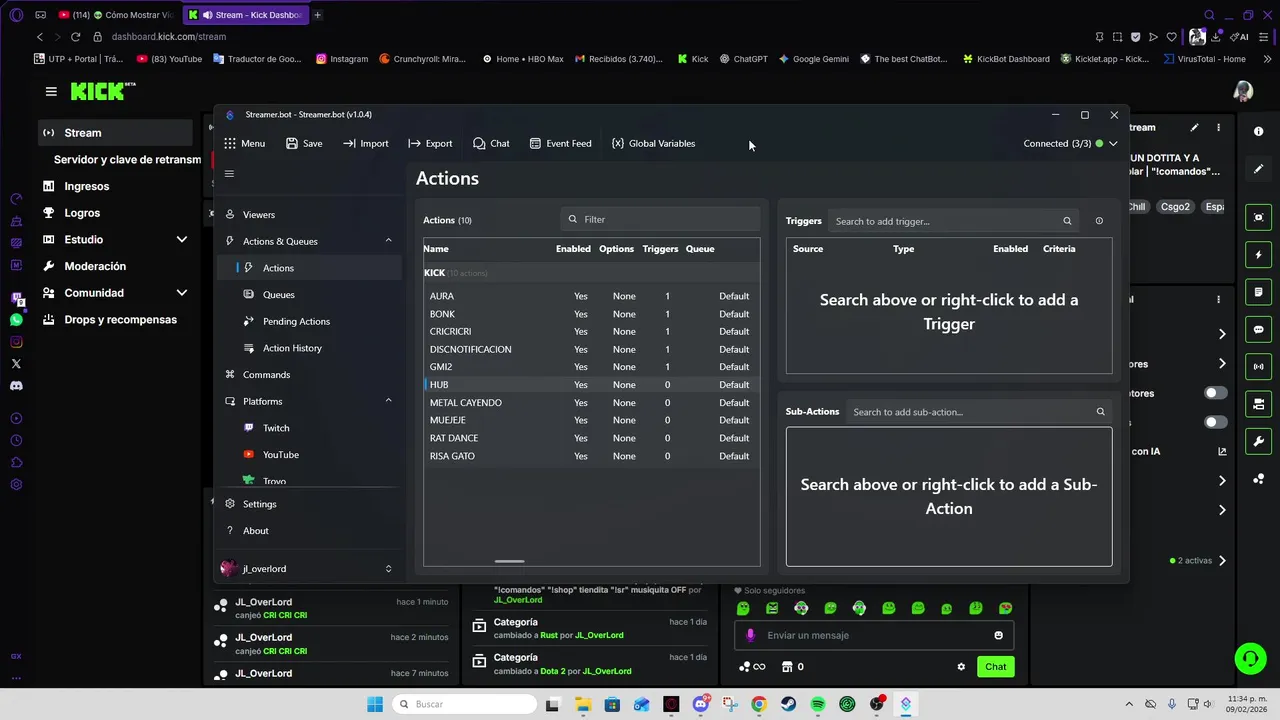Open the Event Feed
The height and width of the screenshot is (720, 1280).
pos(560,143)
